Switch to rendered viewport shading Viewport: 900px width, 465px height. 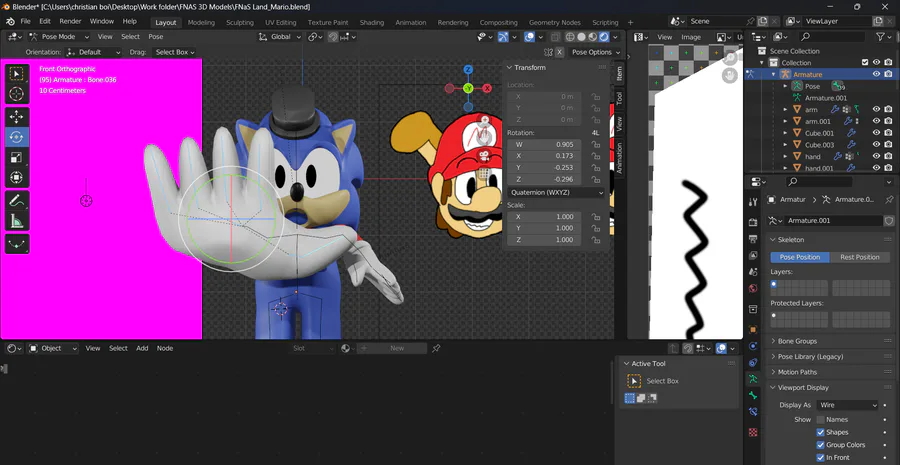(x=604, y=37)
